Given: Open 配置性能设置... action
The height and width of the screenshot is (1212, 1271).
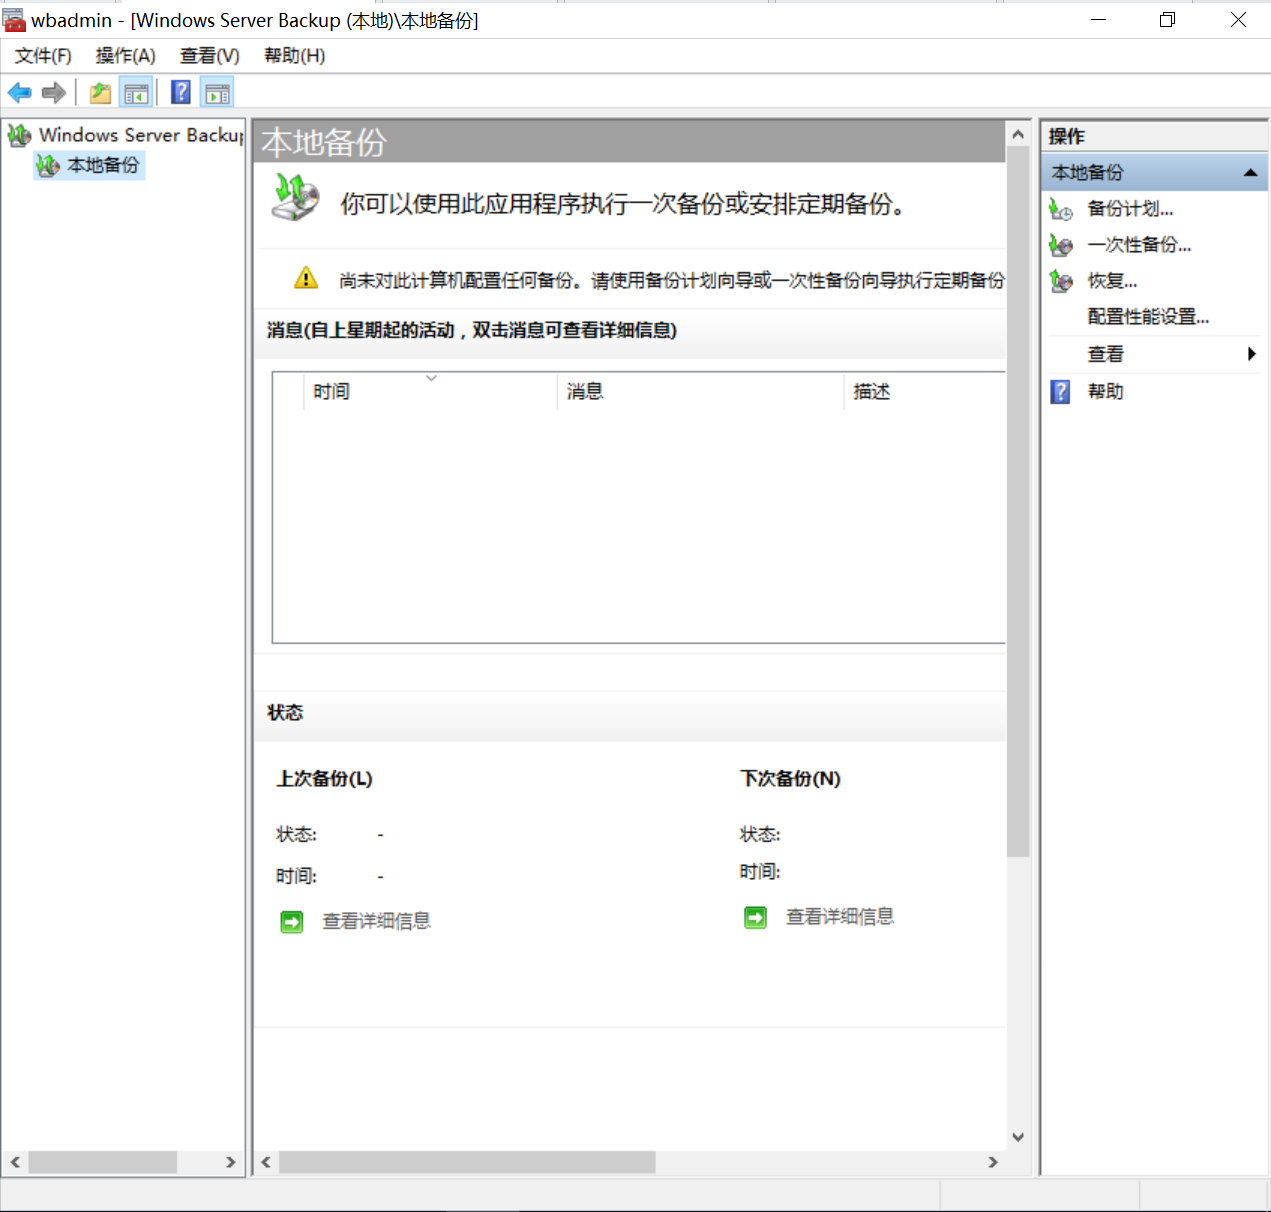Looking at the screenshot, I should pos(1149,317).
